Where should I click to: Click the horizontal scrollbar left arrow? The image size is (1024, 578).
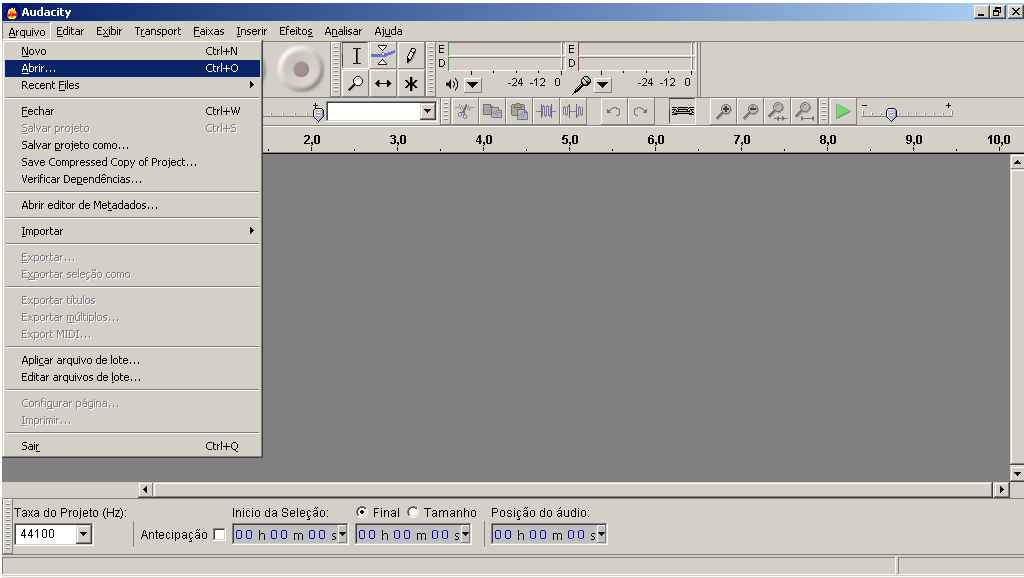click(x=146, y=489)
